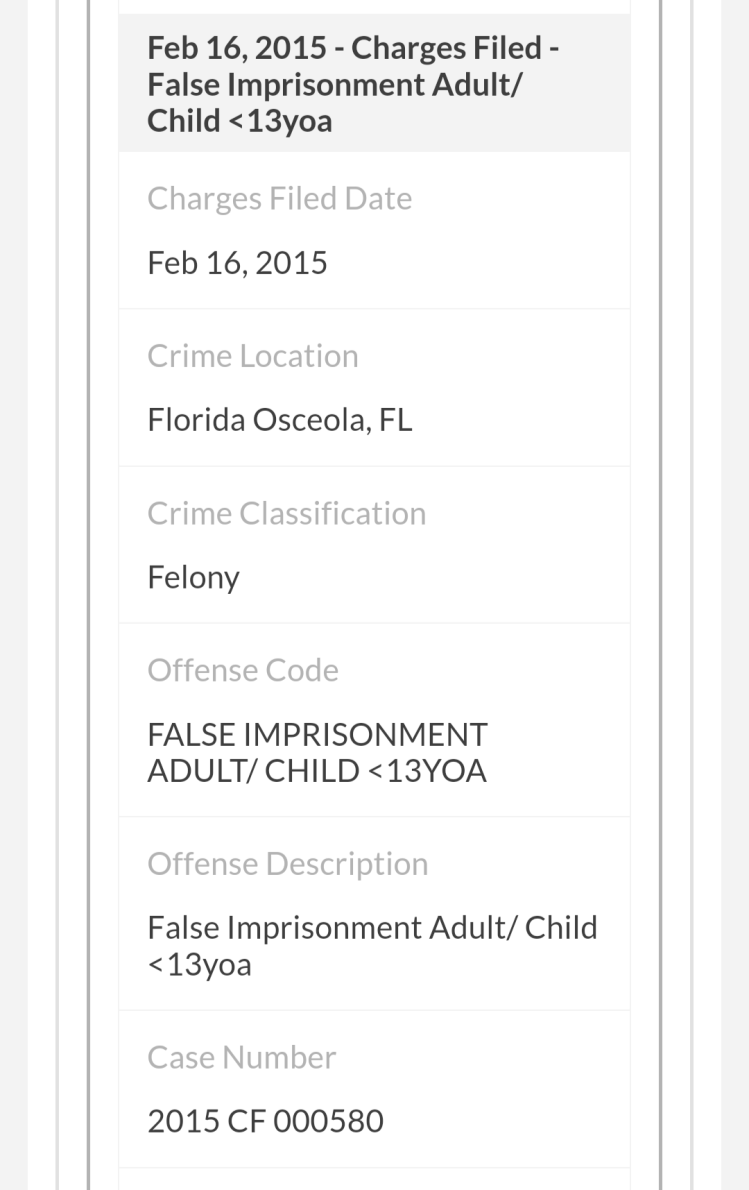Click the Offense Code label
This screenshot has height=1190, width=749.
point(243,670)
